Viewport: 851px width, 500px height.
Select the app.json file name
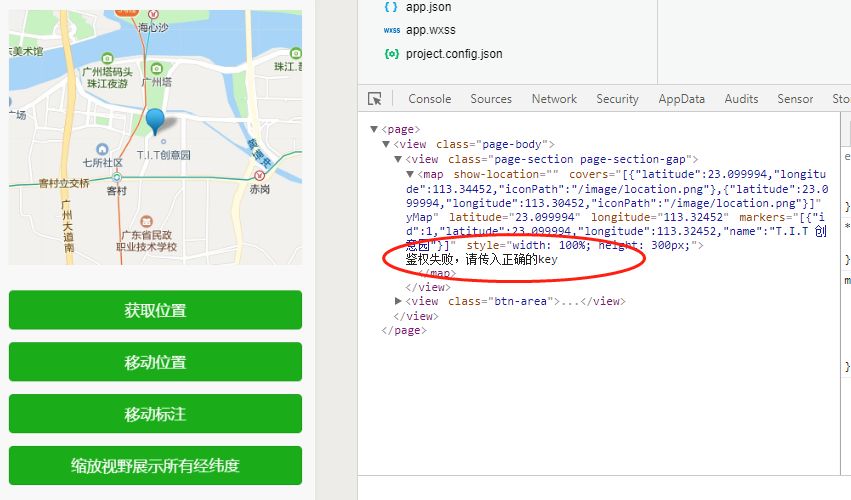[428, 7]
